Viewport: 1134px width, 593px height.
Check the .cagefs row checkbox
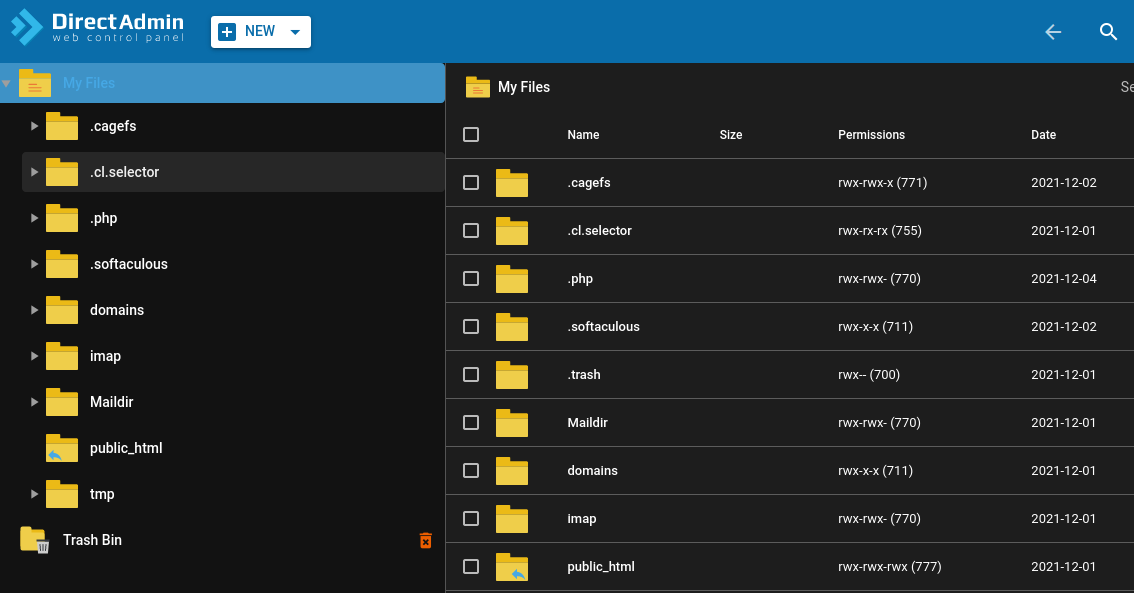pos(471,182)
